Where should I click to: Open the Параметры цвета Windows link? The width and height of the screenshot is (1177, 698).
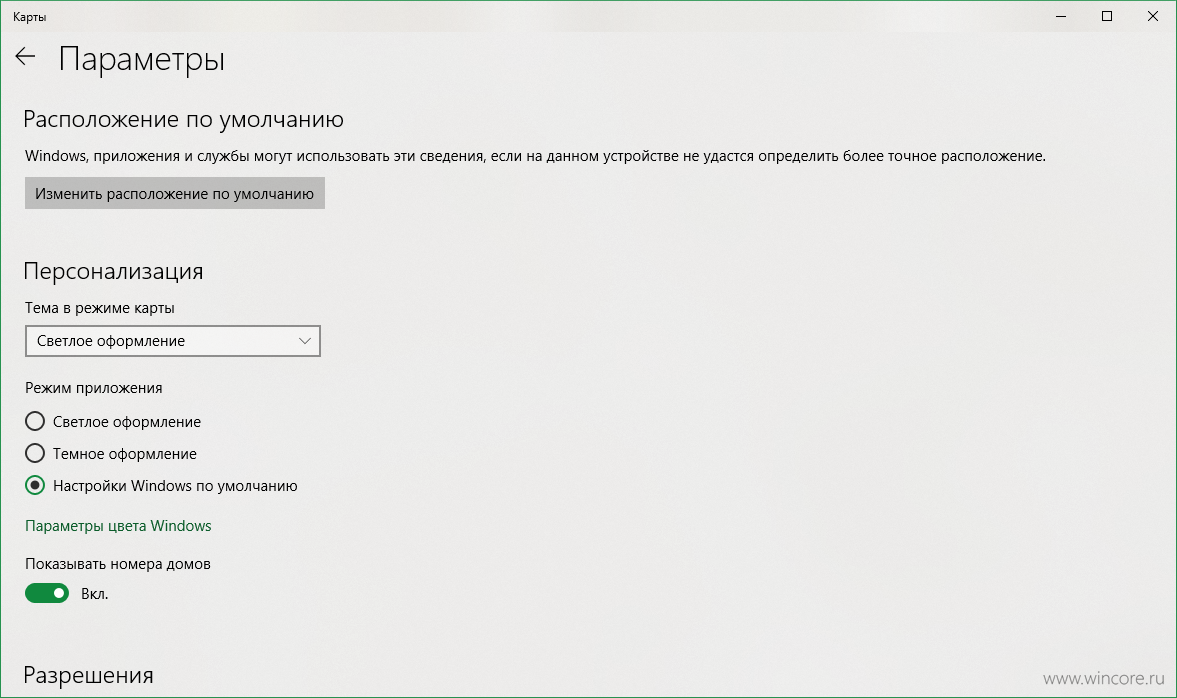coord(118,525)
